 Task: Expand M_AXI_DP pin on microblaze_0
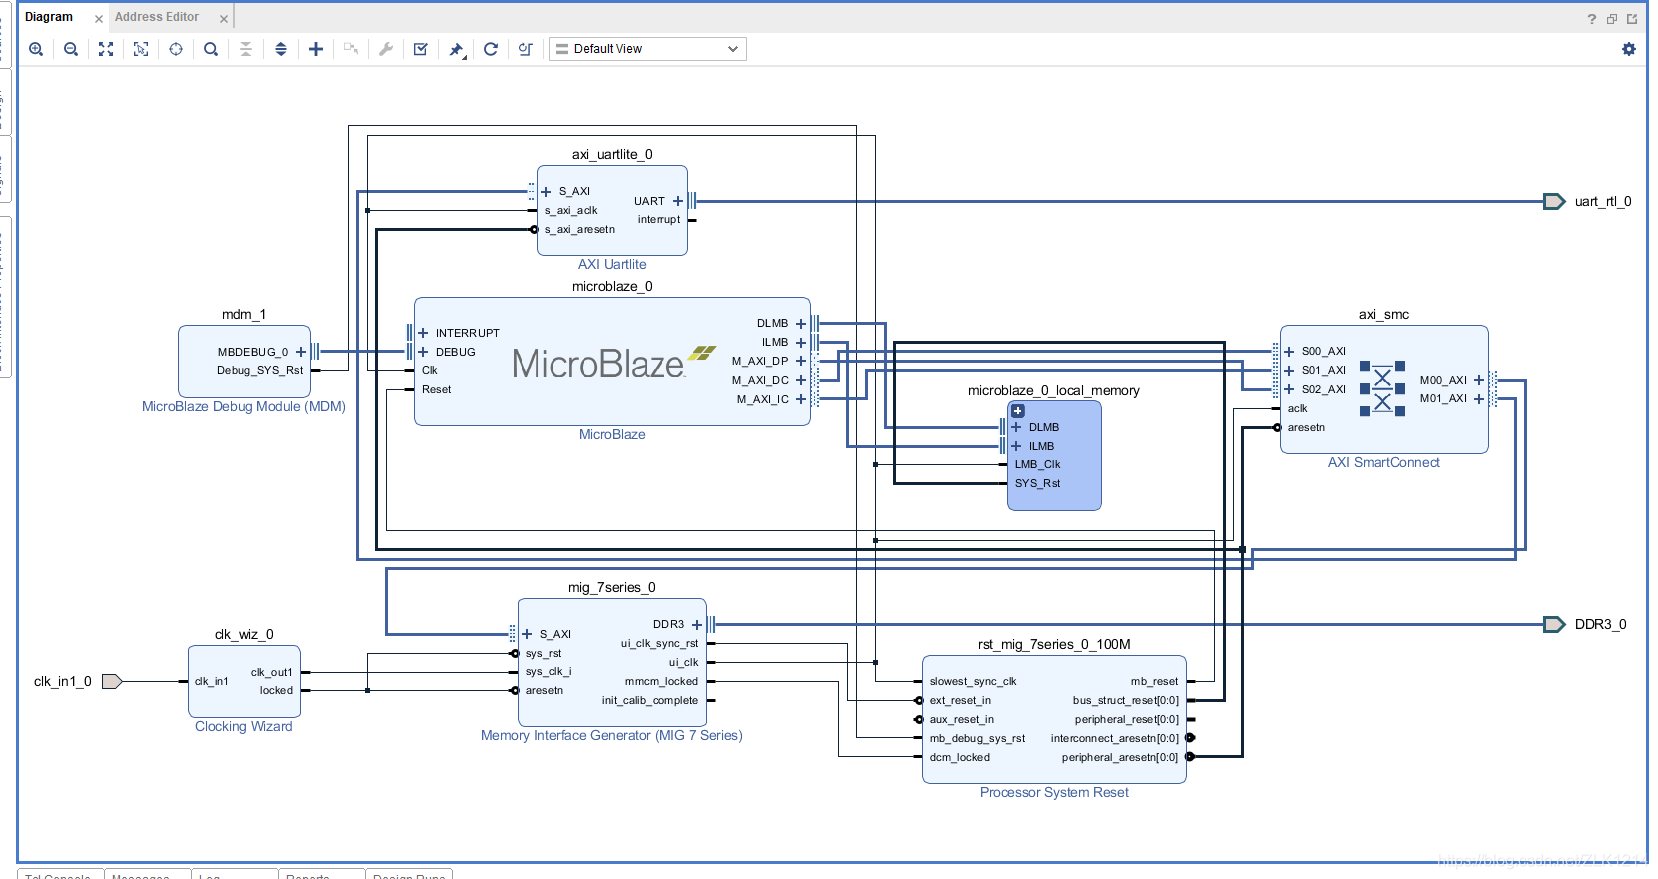[801, 361]
